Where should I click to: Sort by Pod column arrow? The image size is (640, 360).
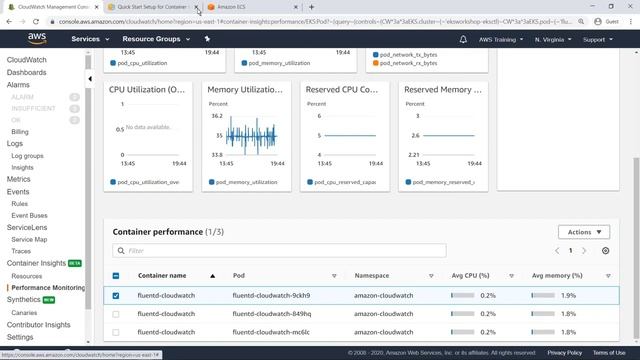click(334, 276)
